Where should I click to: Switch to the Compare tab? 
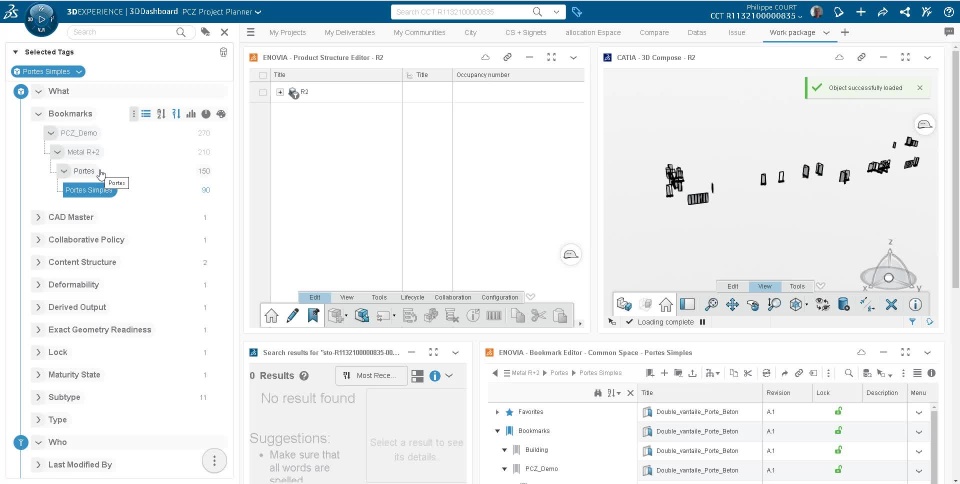point(654,32)
